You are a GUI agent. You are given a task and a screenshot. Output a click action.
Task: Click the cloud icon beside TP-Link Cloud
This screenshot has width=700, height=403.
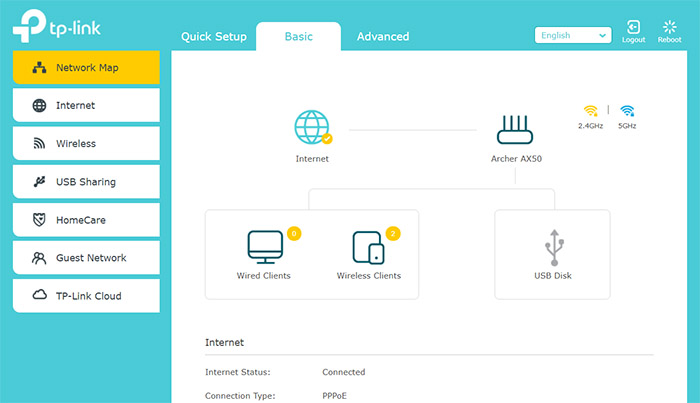click(x=40, y=295)
